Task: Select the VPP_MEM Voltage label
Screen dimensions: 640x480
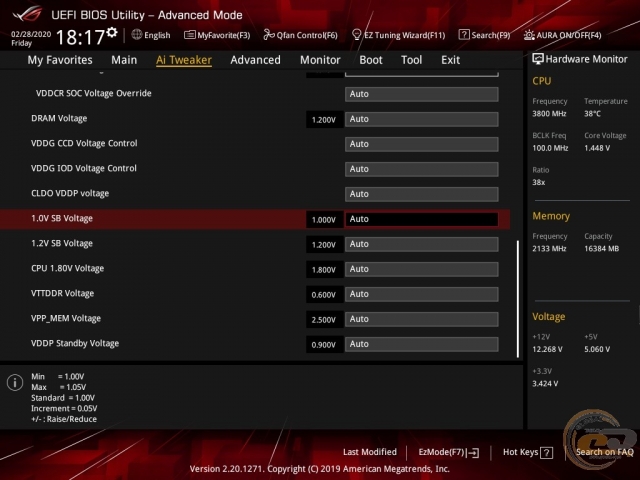Action: [66, 318]
